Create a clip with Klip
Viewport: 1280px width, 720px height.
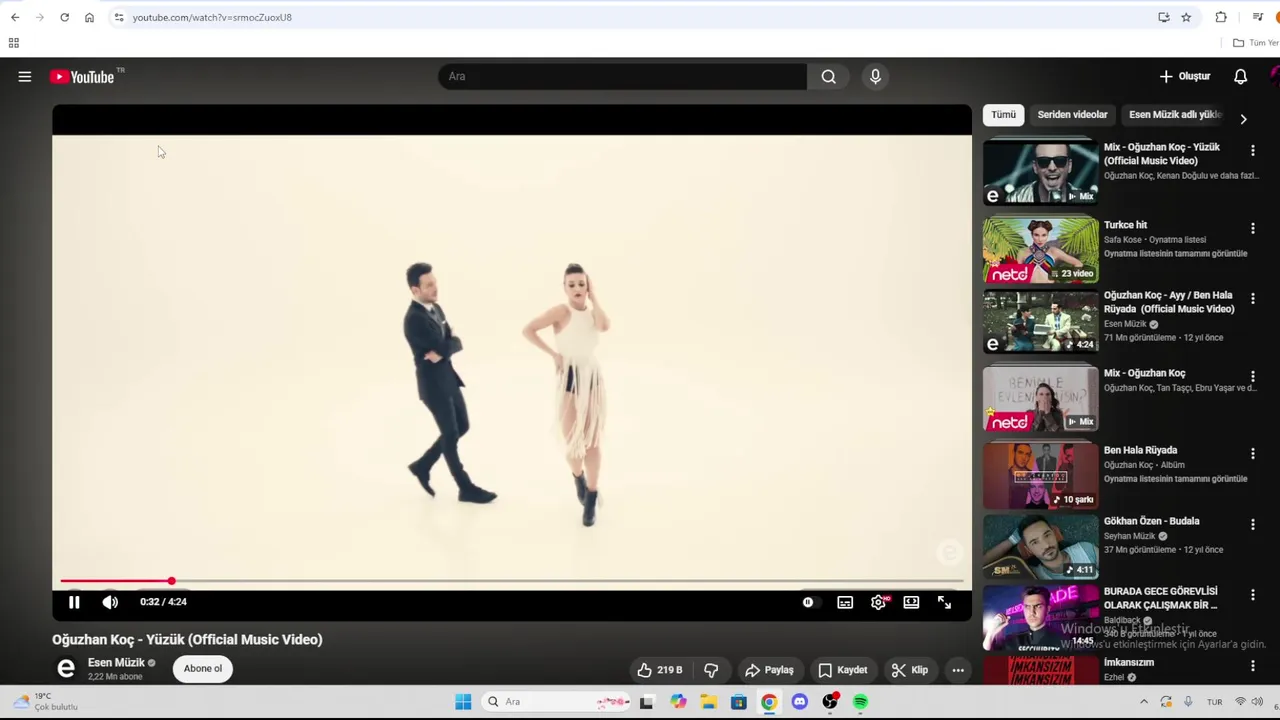[x=909, y=670]
